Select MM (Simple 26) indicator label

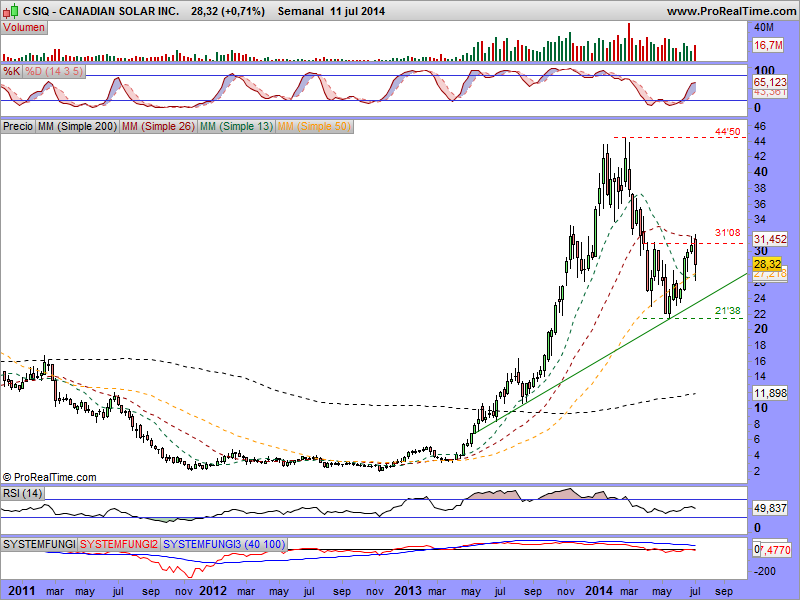pyautogui.click(x=158, y=126)
